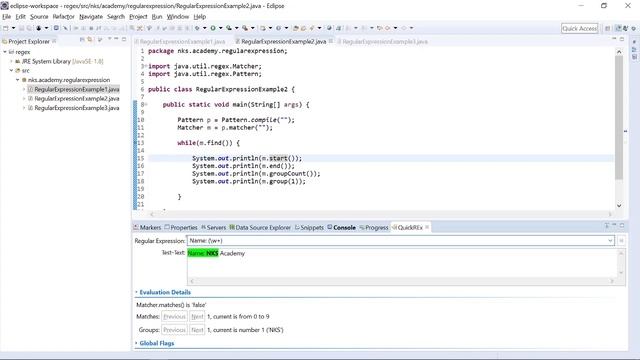Click the editor scroll down arrow
The image size is (640, 360).
click(x=619, y=206)
